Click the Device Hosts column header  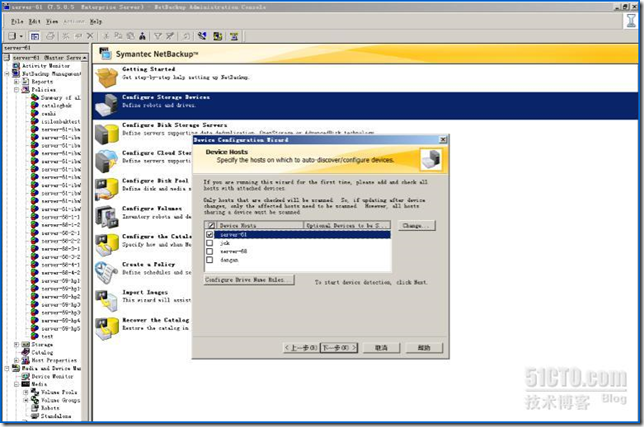pos(260,225)
